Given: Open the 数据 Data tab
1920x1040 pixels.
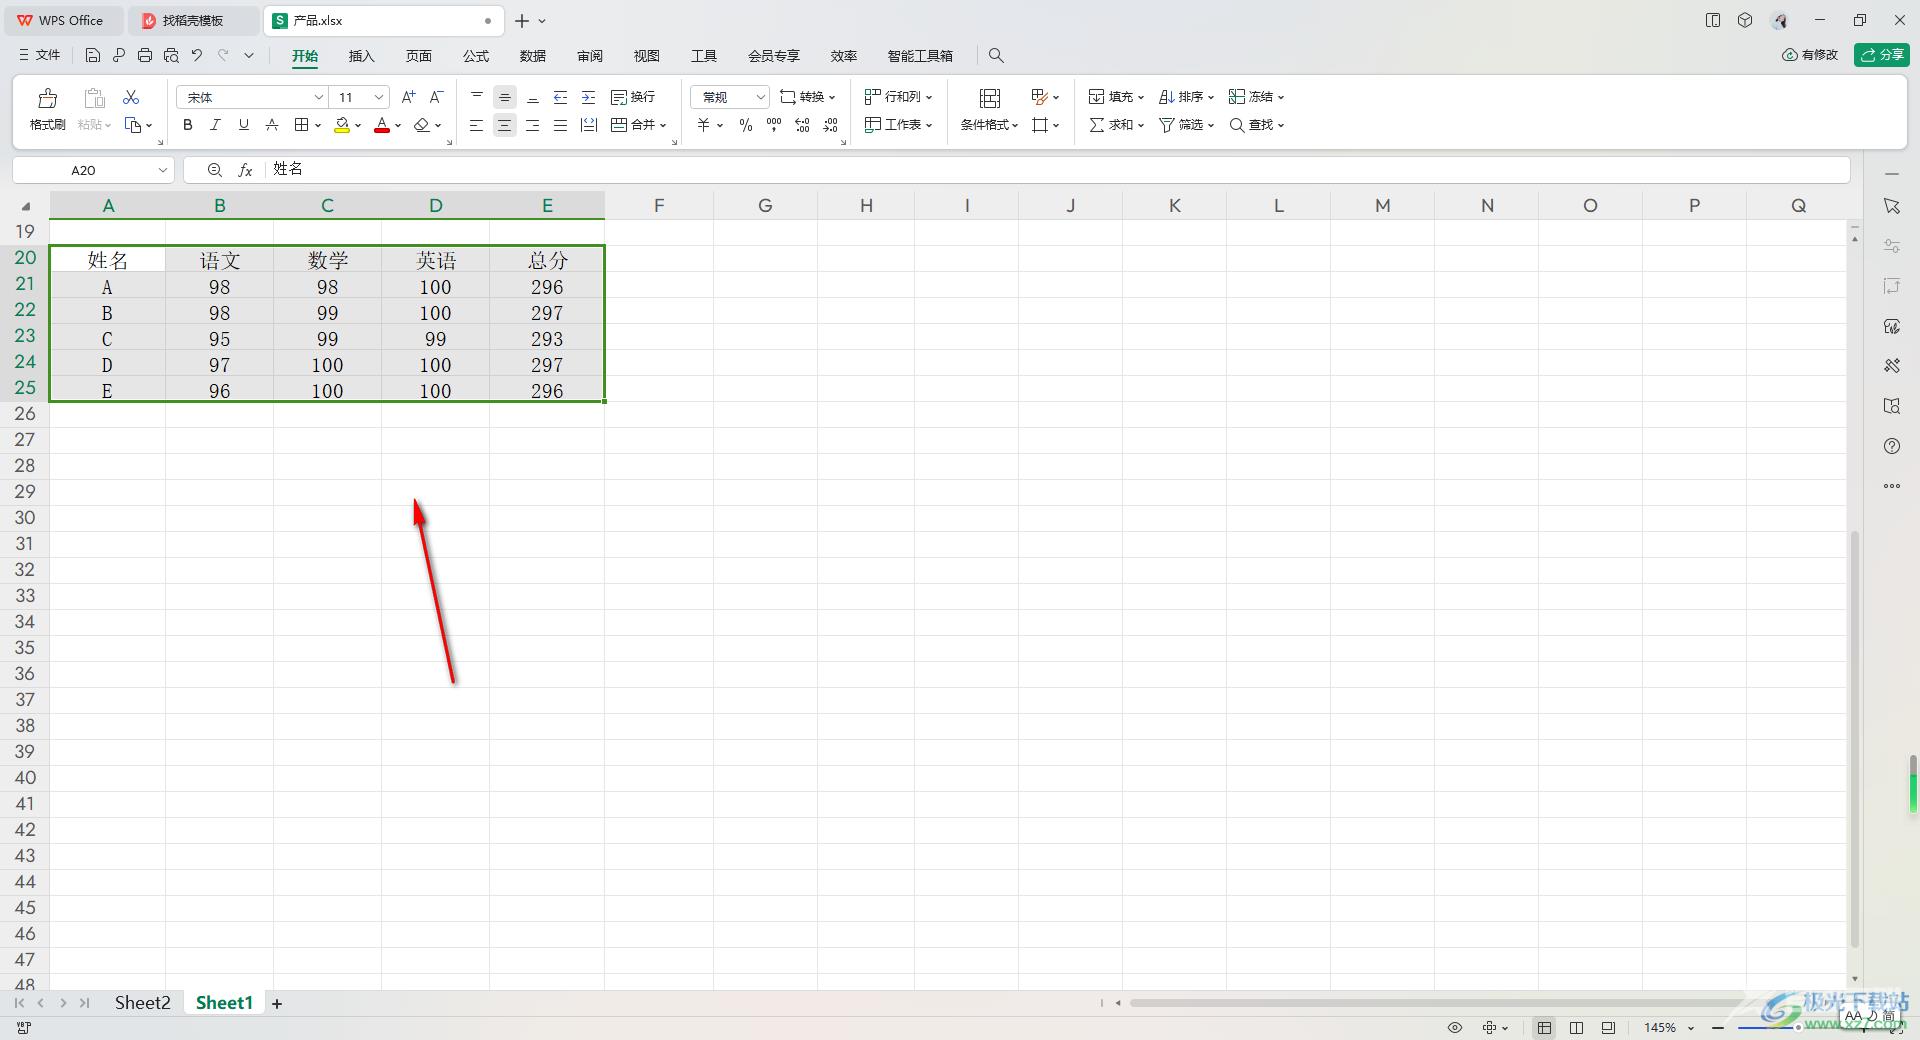Looking at the screenshot, I should pyautogui.click(x=533, y=56).
